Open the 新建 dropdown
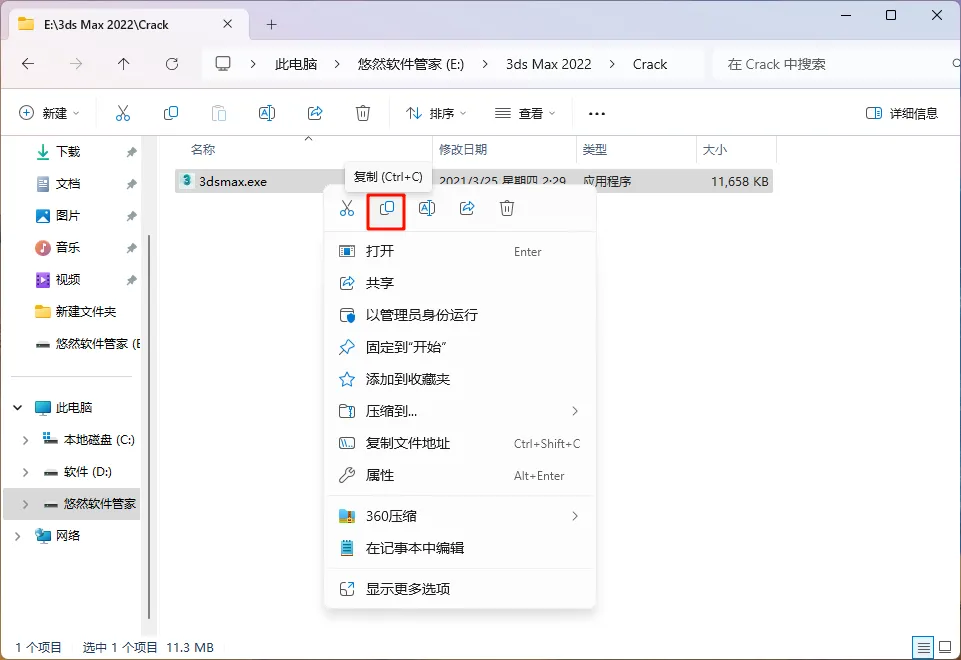The image size is (961, 660). tap(50, 113)
